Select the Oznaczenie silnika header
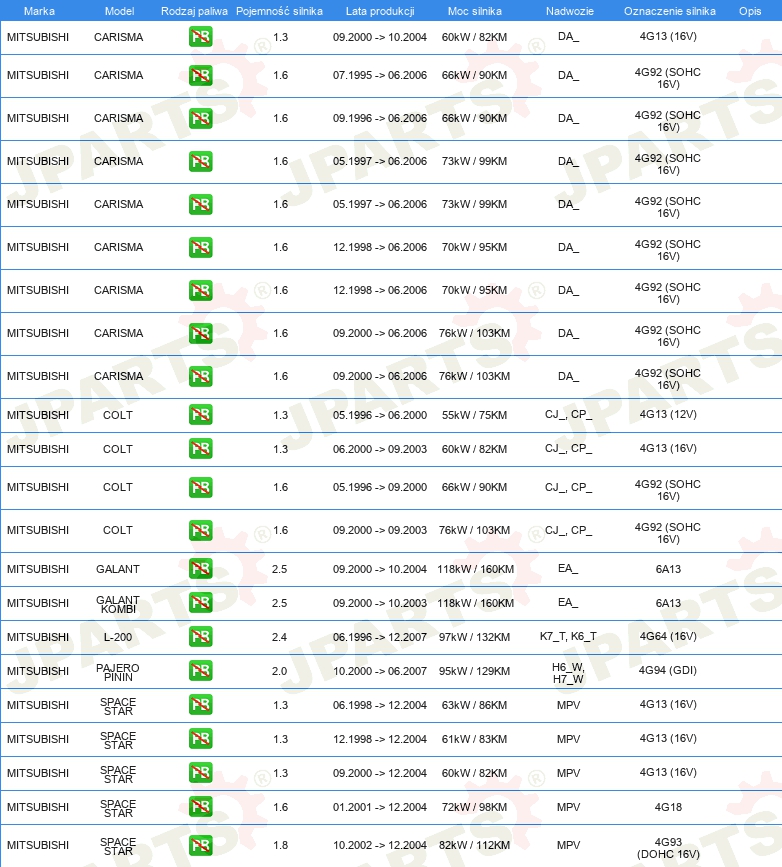The image size is (782, 867). click(670, 11)
